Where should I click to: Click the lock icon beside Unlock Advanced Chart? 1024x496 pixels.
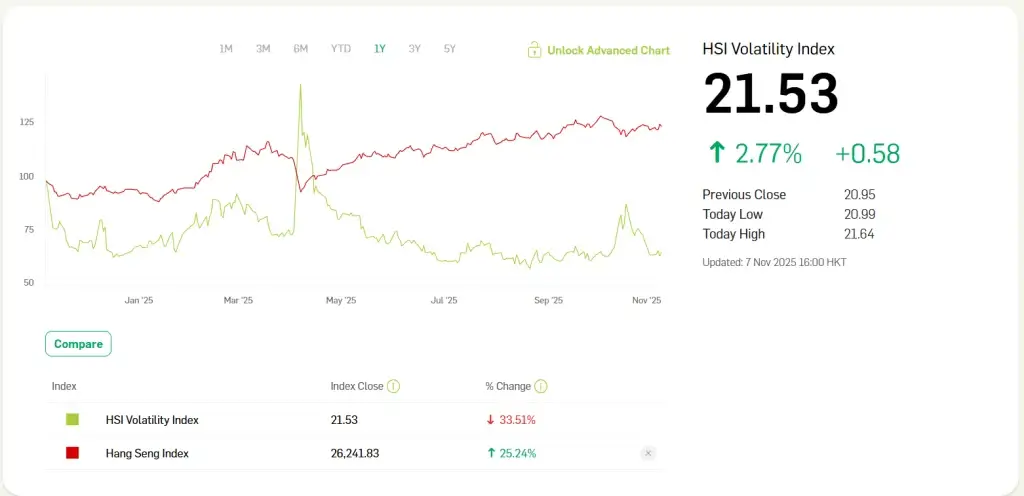[x=535, y=50]
